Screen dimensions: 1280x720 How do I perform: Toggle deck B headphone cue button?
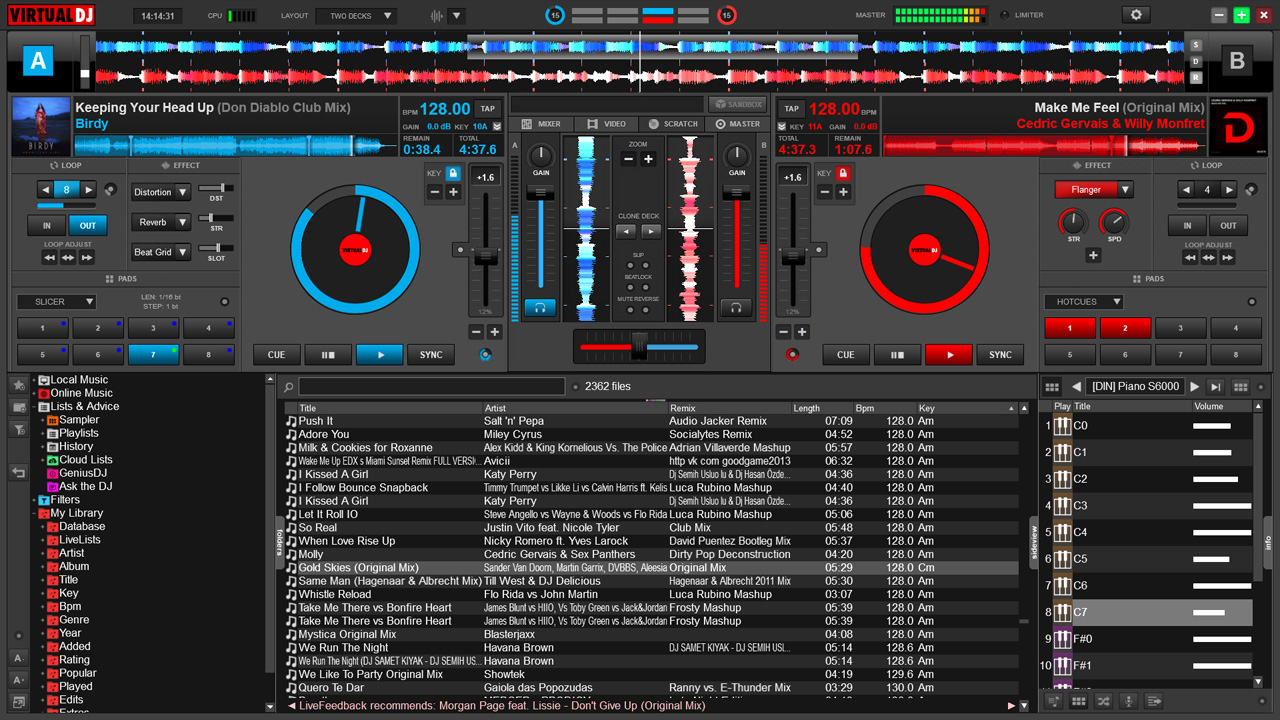pos(737,308)
